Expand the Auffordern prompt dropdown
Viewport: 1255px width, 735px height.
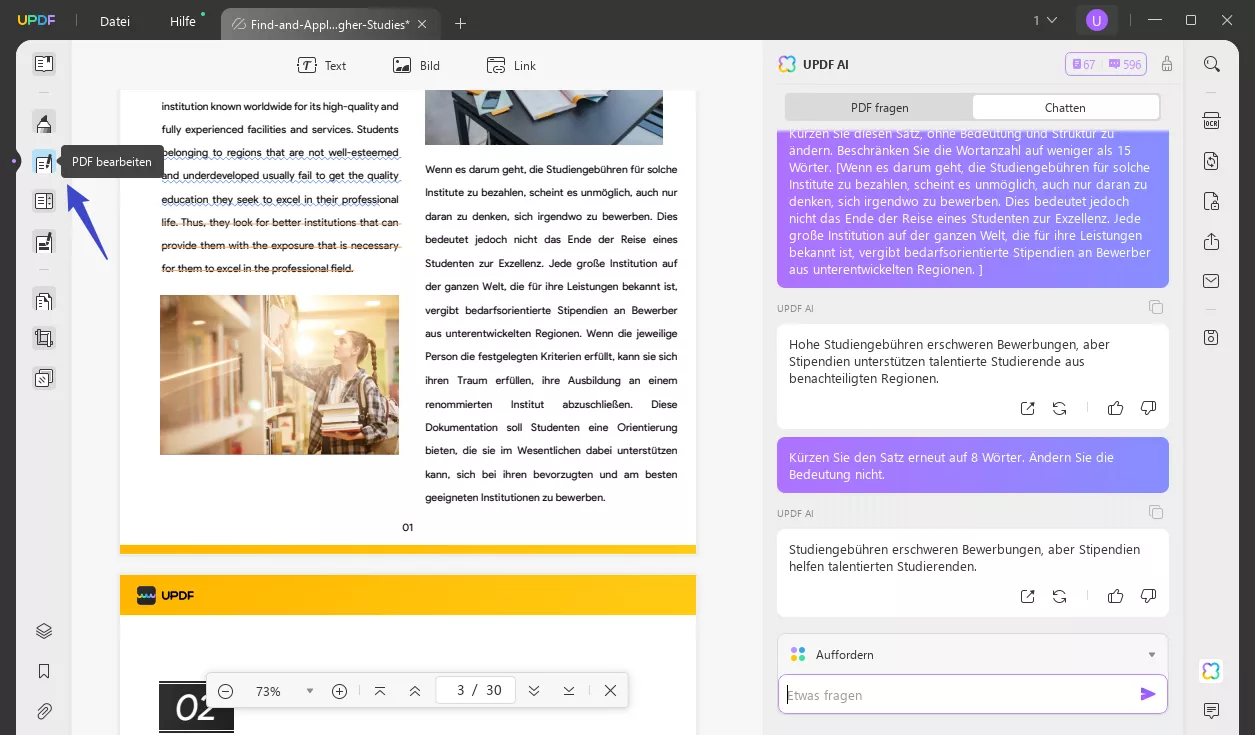point(1151,655)
